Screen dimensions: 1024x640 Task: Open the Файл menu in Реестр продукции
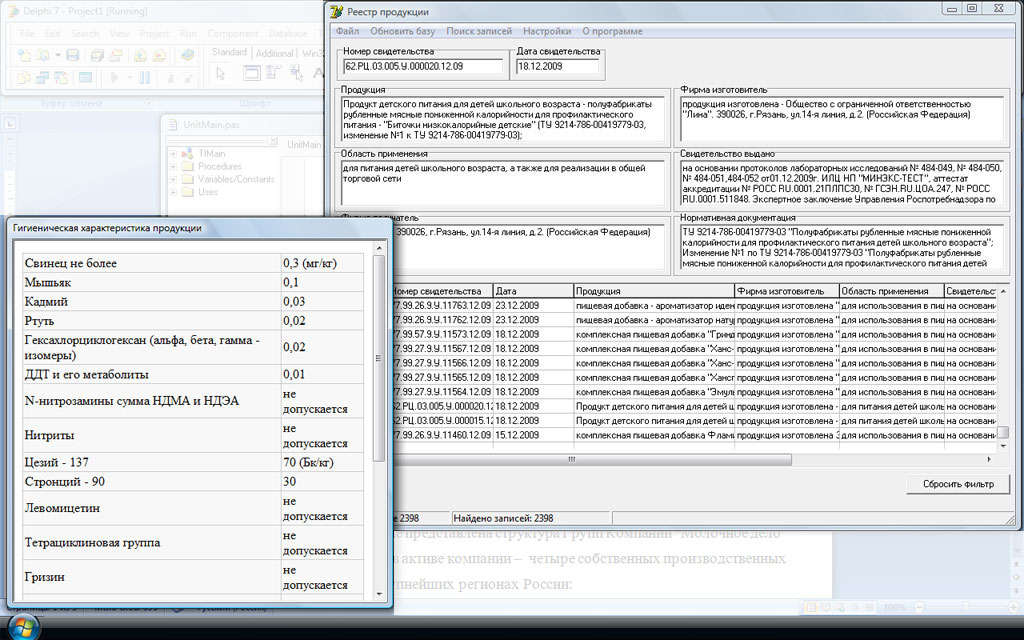pyautogui.click(x=347, y=31)
